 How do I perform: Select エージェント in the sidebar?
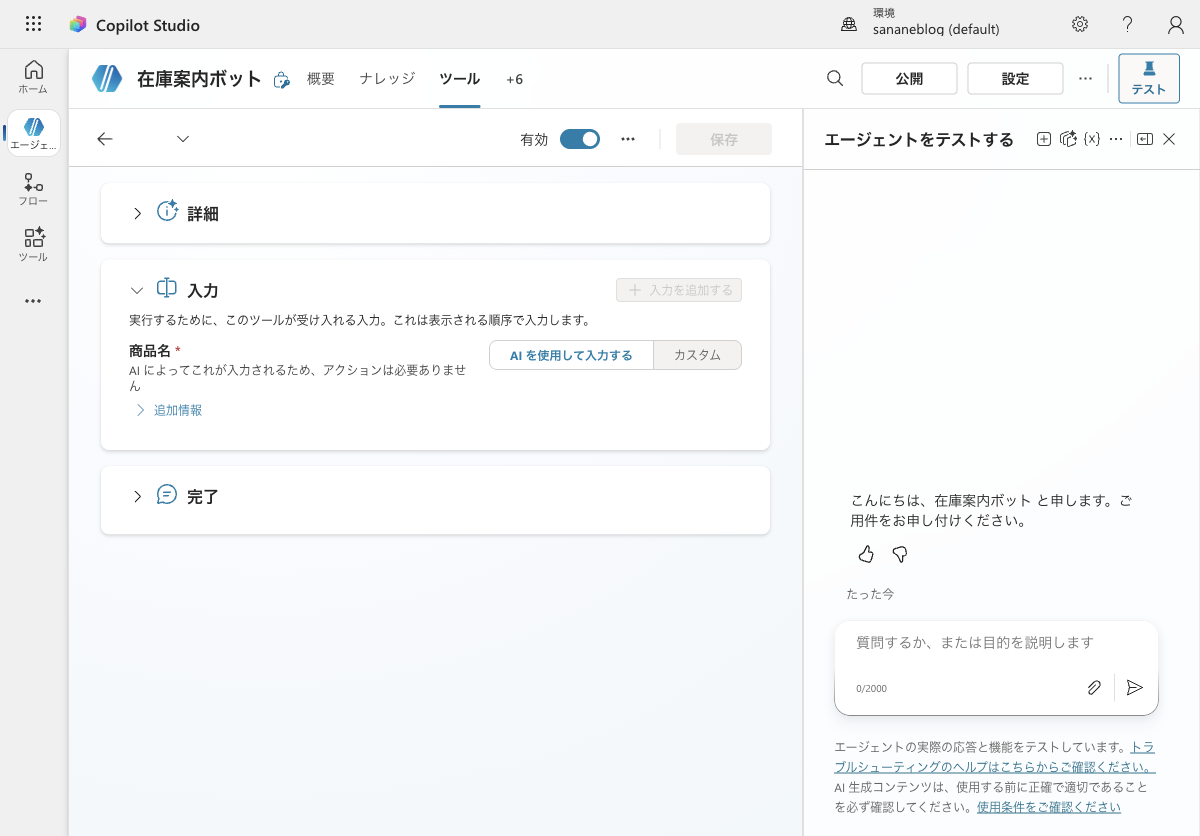pos(33,134)
